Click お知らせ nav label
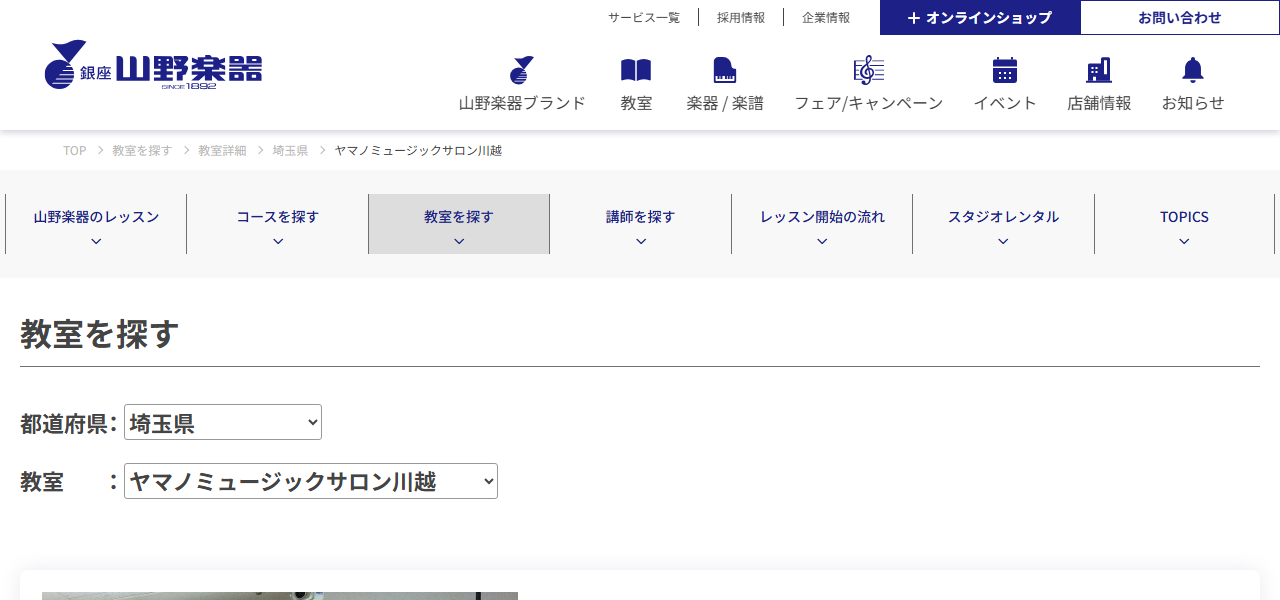 point(1193,103)
